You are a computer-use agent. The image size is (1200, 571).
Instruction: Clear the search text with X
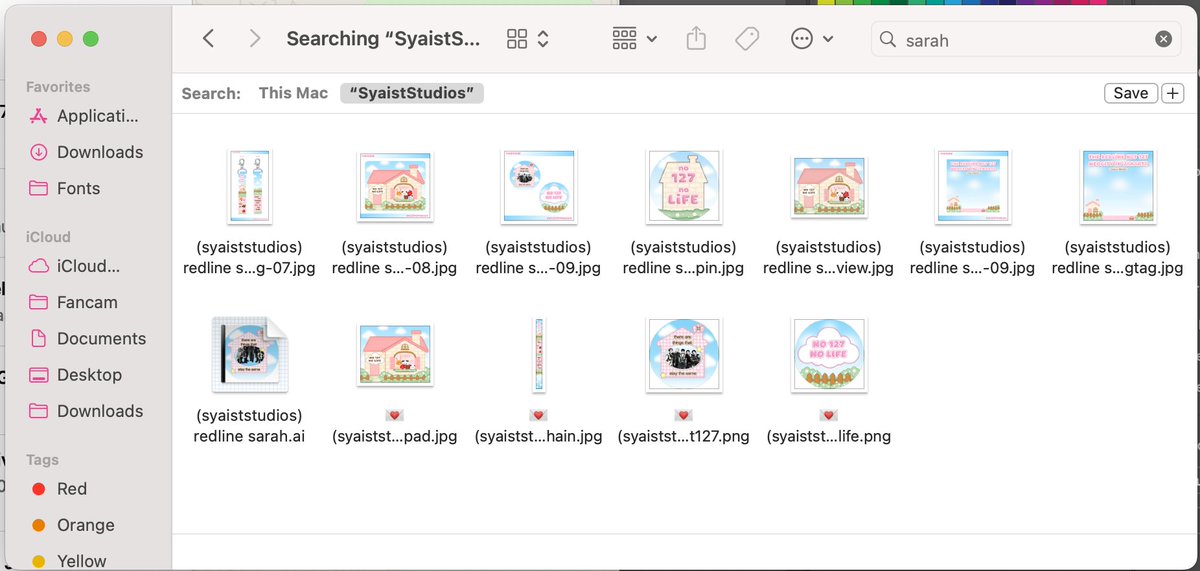[1162, 40]
